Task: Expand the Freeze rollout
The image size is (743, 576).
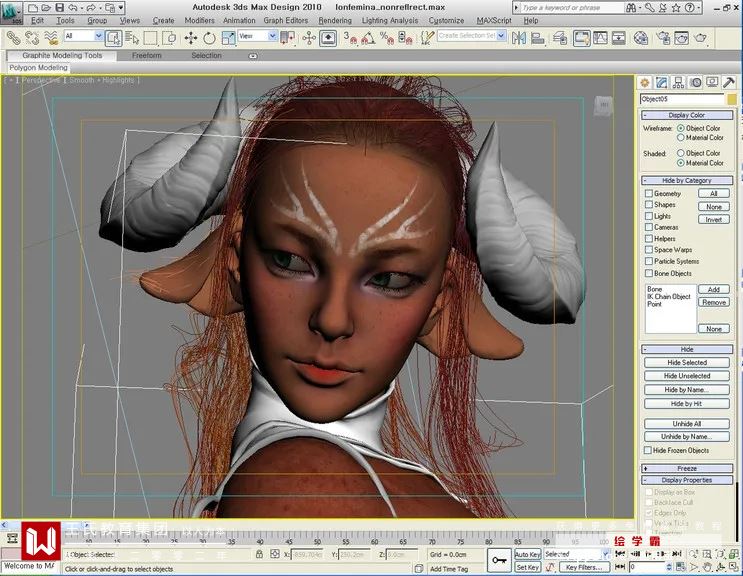Action: [687, 468]
